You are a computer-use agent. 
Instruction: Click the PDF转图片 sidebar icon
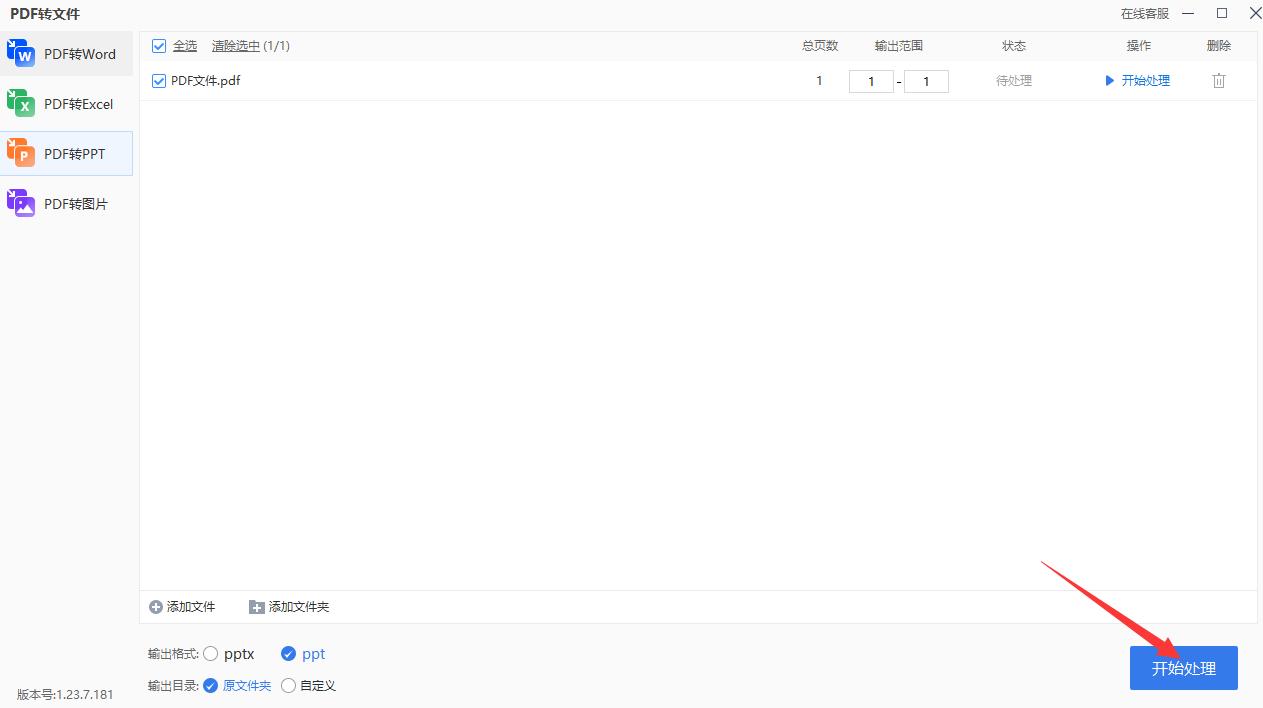pyautogui.click(x=21, y=203)
